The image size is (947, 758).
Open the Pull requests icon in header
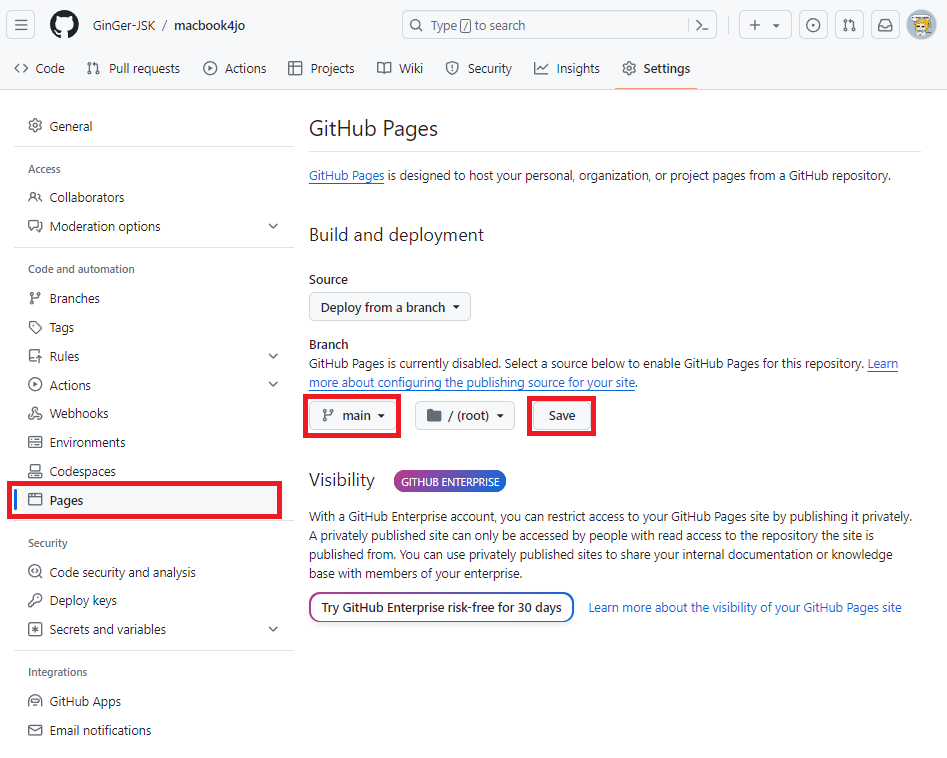point(849,25)
